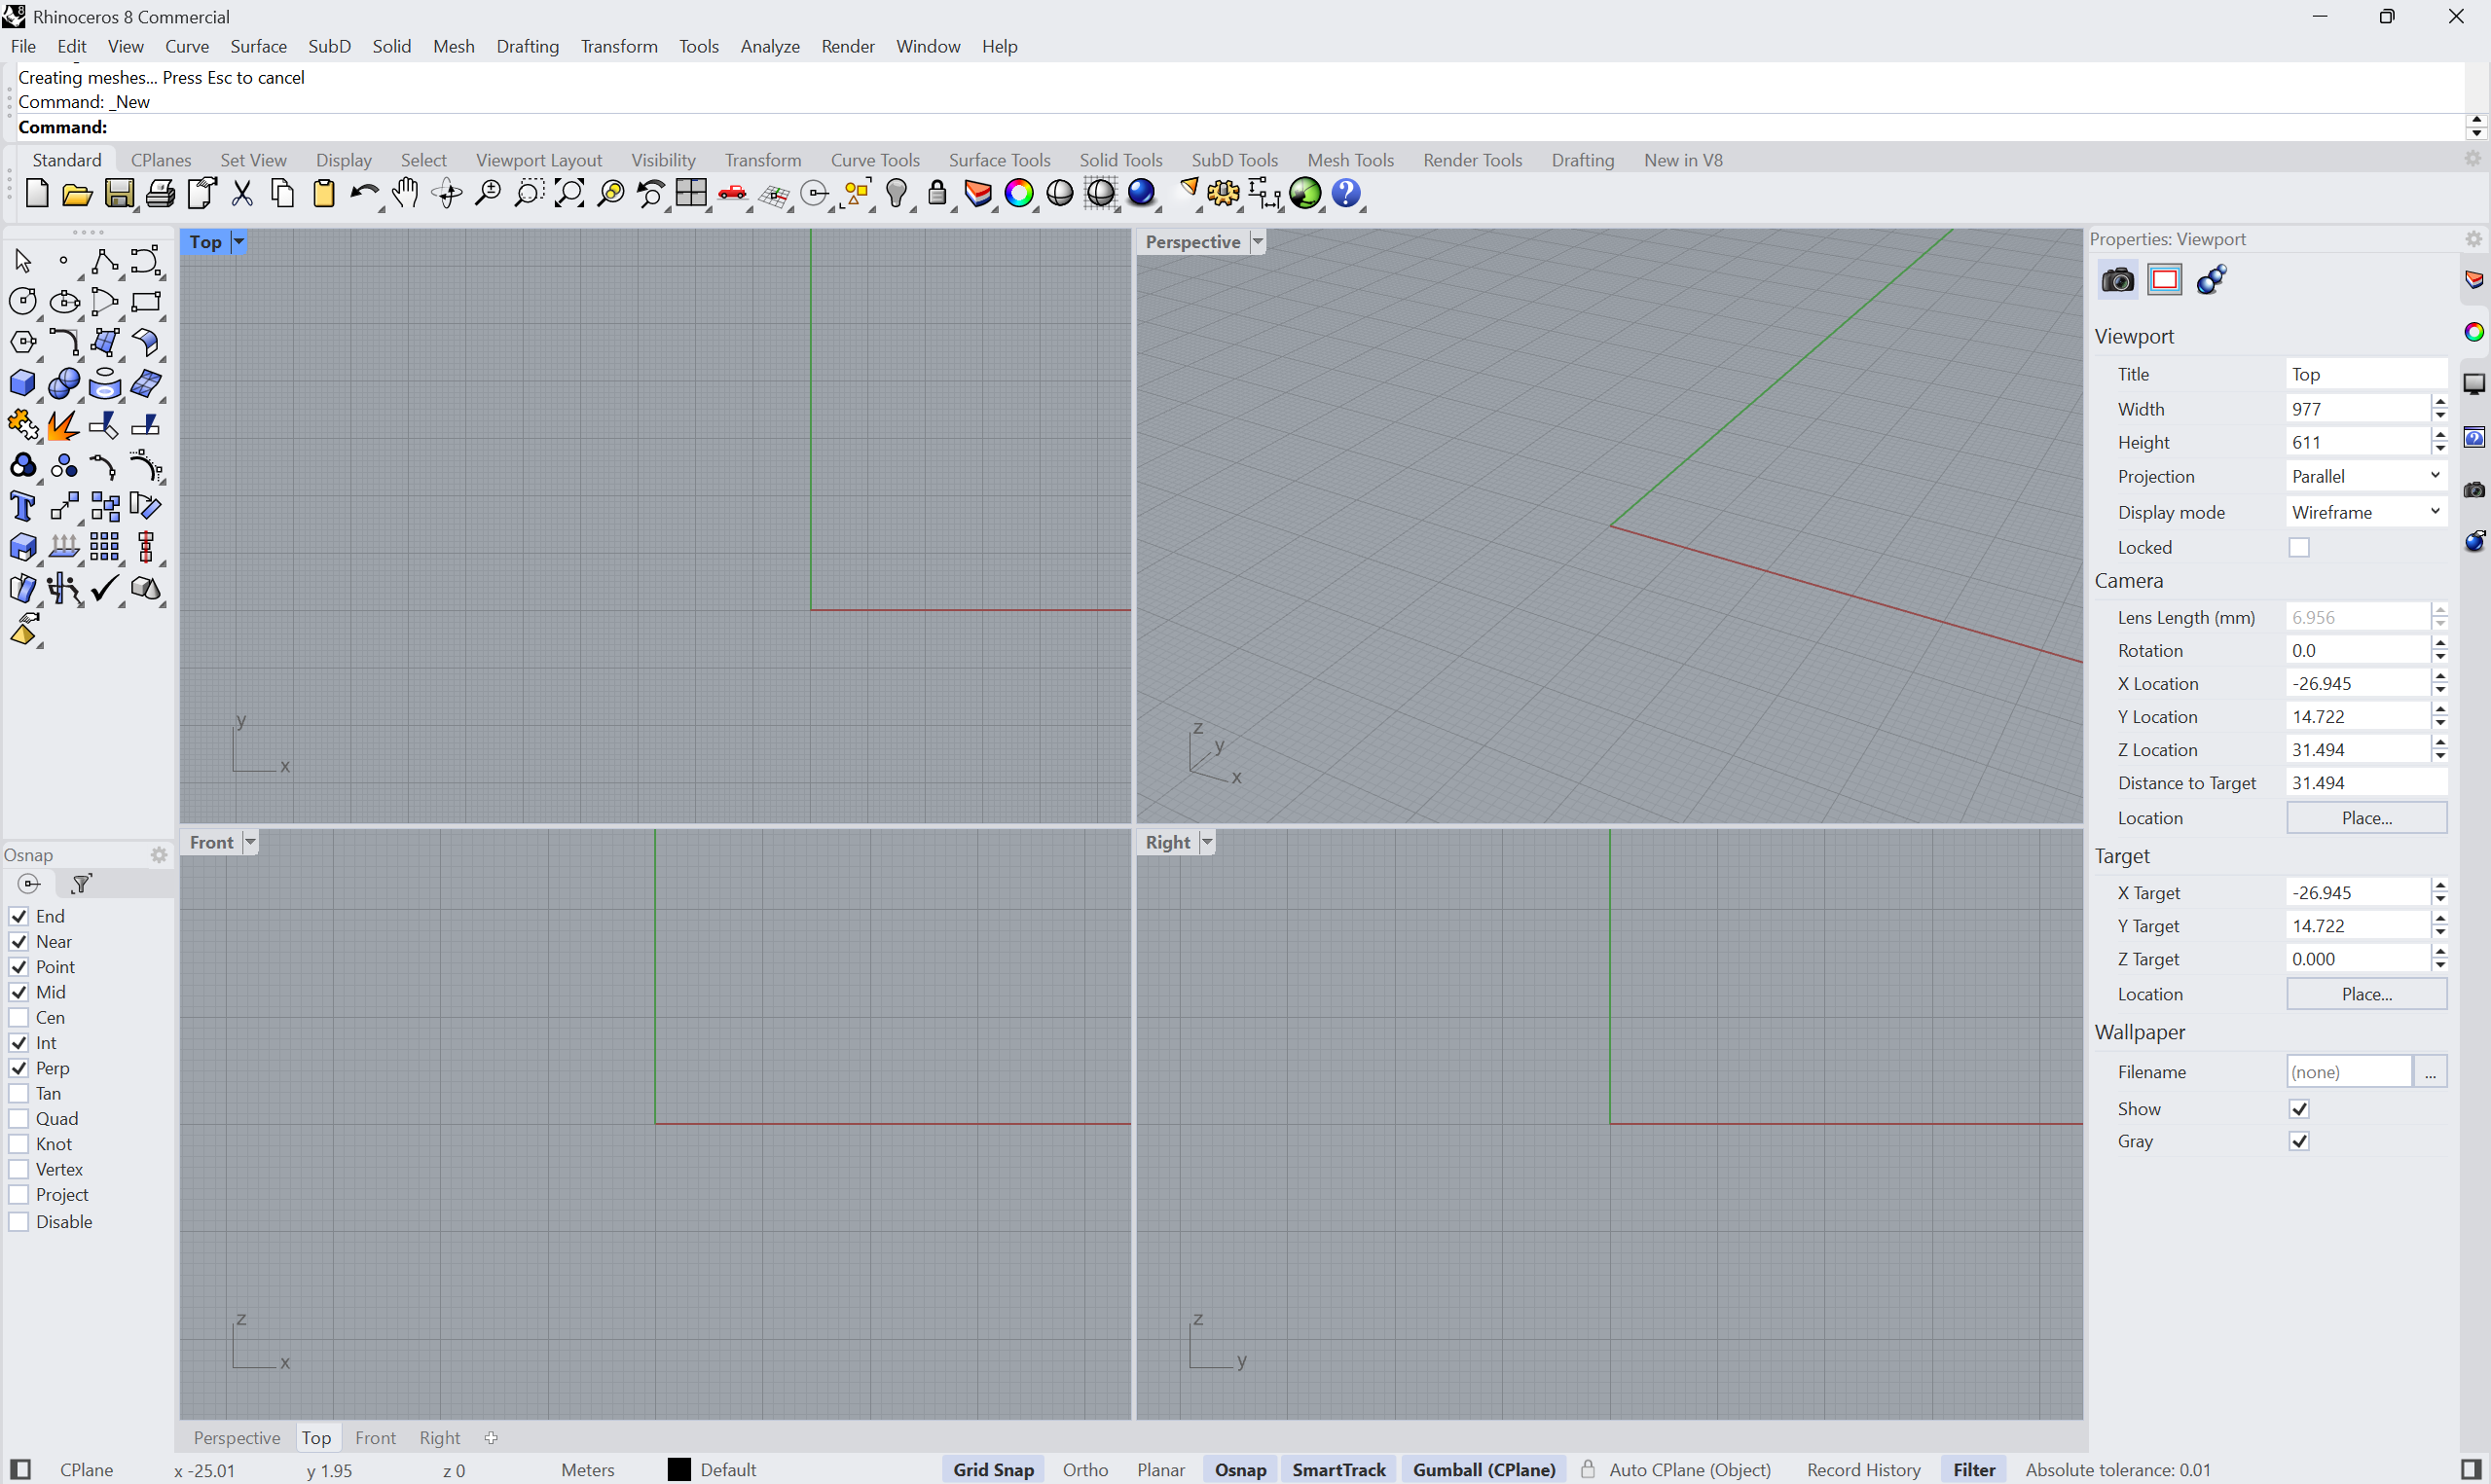Click the Record History status item
2491x1484 pixels.
1863,1469
